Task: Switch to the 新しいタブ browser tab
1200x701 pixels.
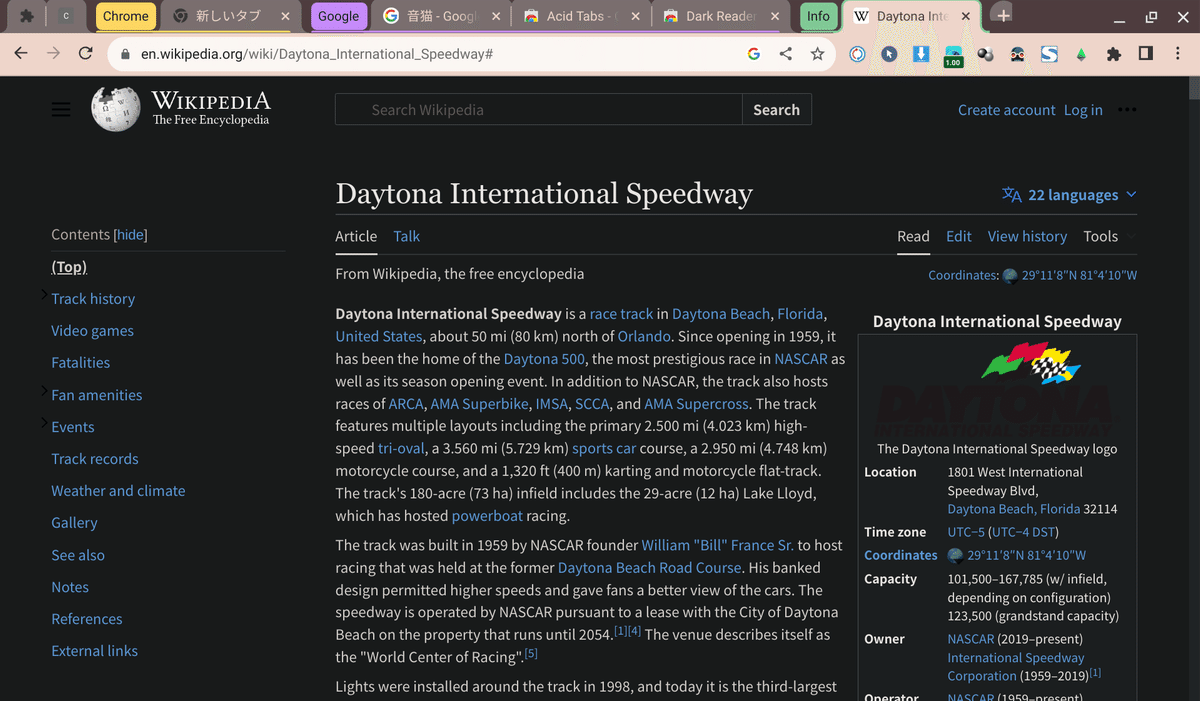Action: [231, 16]
